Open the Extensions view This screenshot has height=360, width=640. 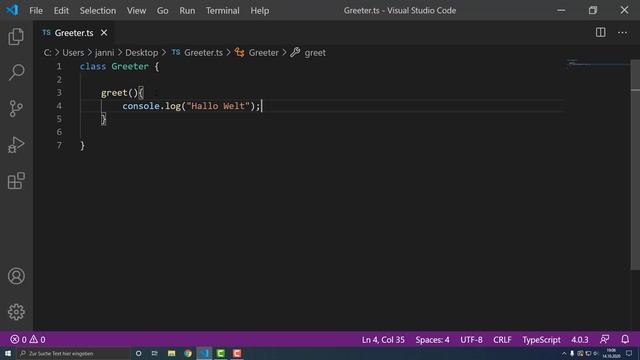pyautogui.click(x=16, y=180)
